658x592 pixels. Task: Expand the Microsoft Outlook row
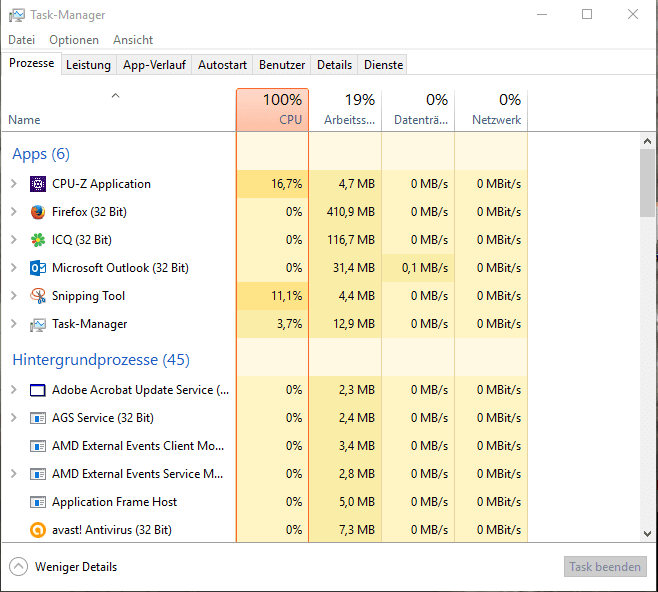tap(14, 268)
